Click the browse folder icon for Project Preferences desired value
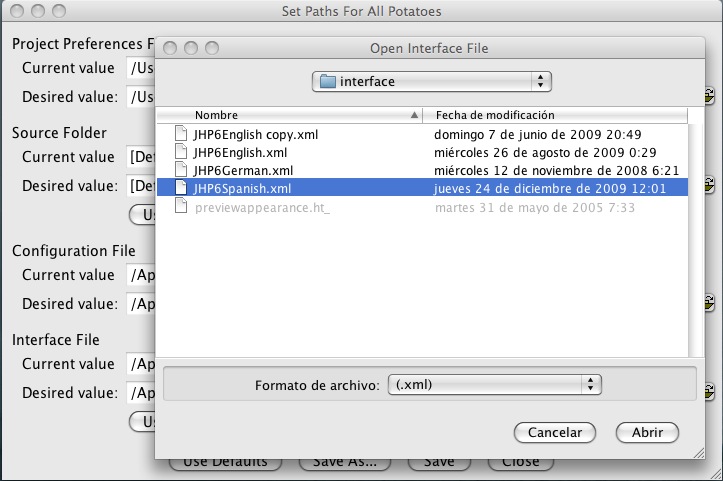723x481 pixels. (x=710, y=96)
